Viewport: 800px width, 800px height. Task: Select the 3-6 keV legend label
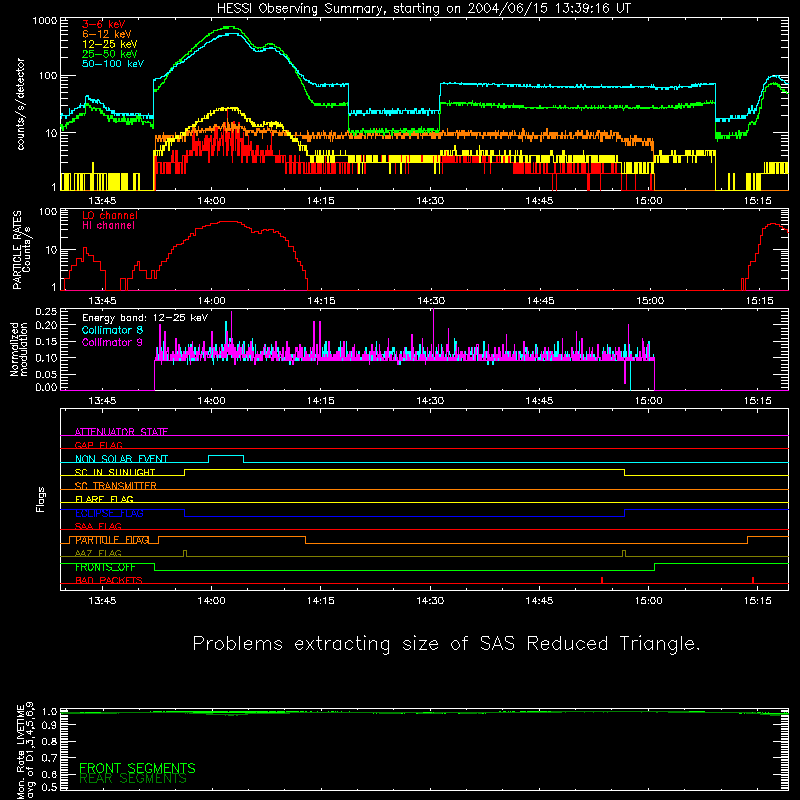coord(104,24)
